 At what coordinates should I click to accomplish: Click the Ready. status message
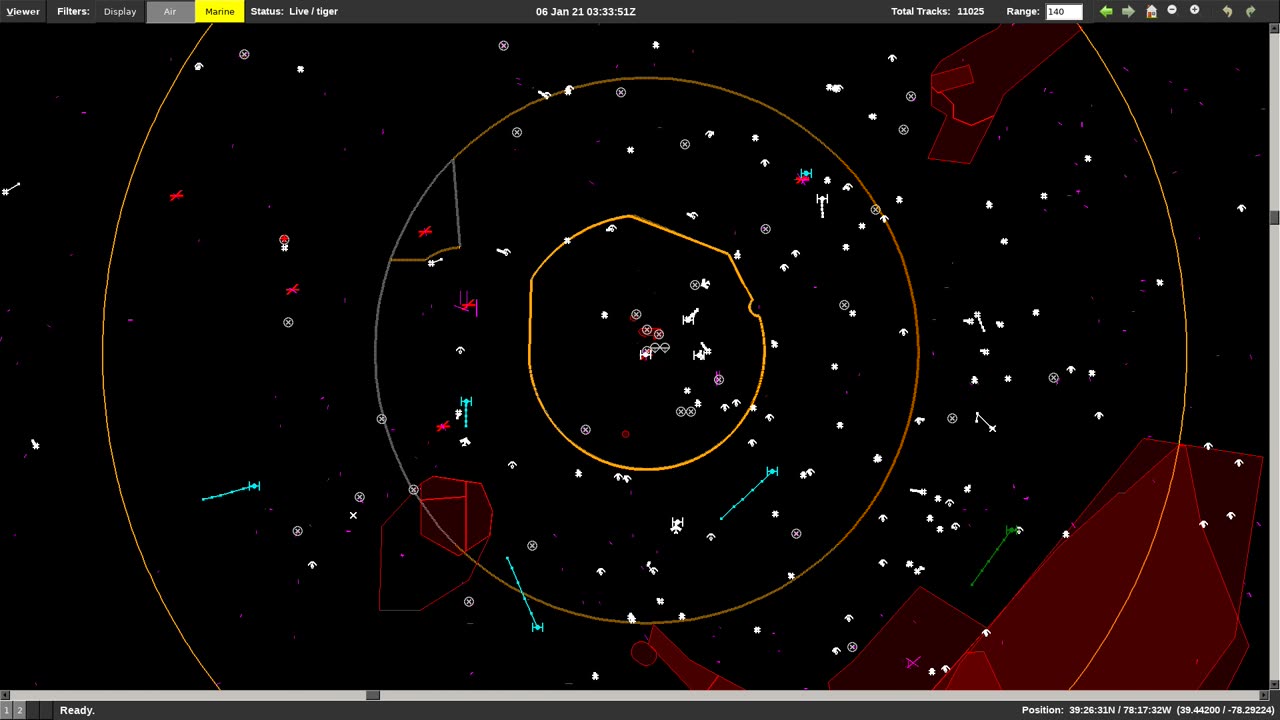(x=77, y=710)
